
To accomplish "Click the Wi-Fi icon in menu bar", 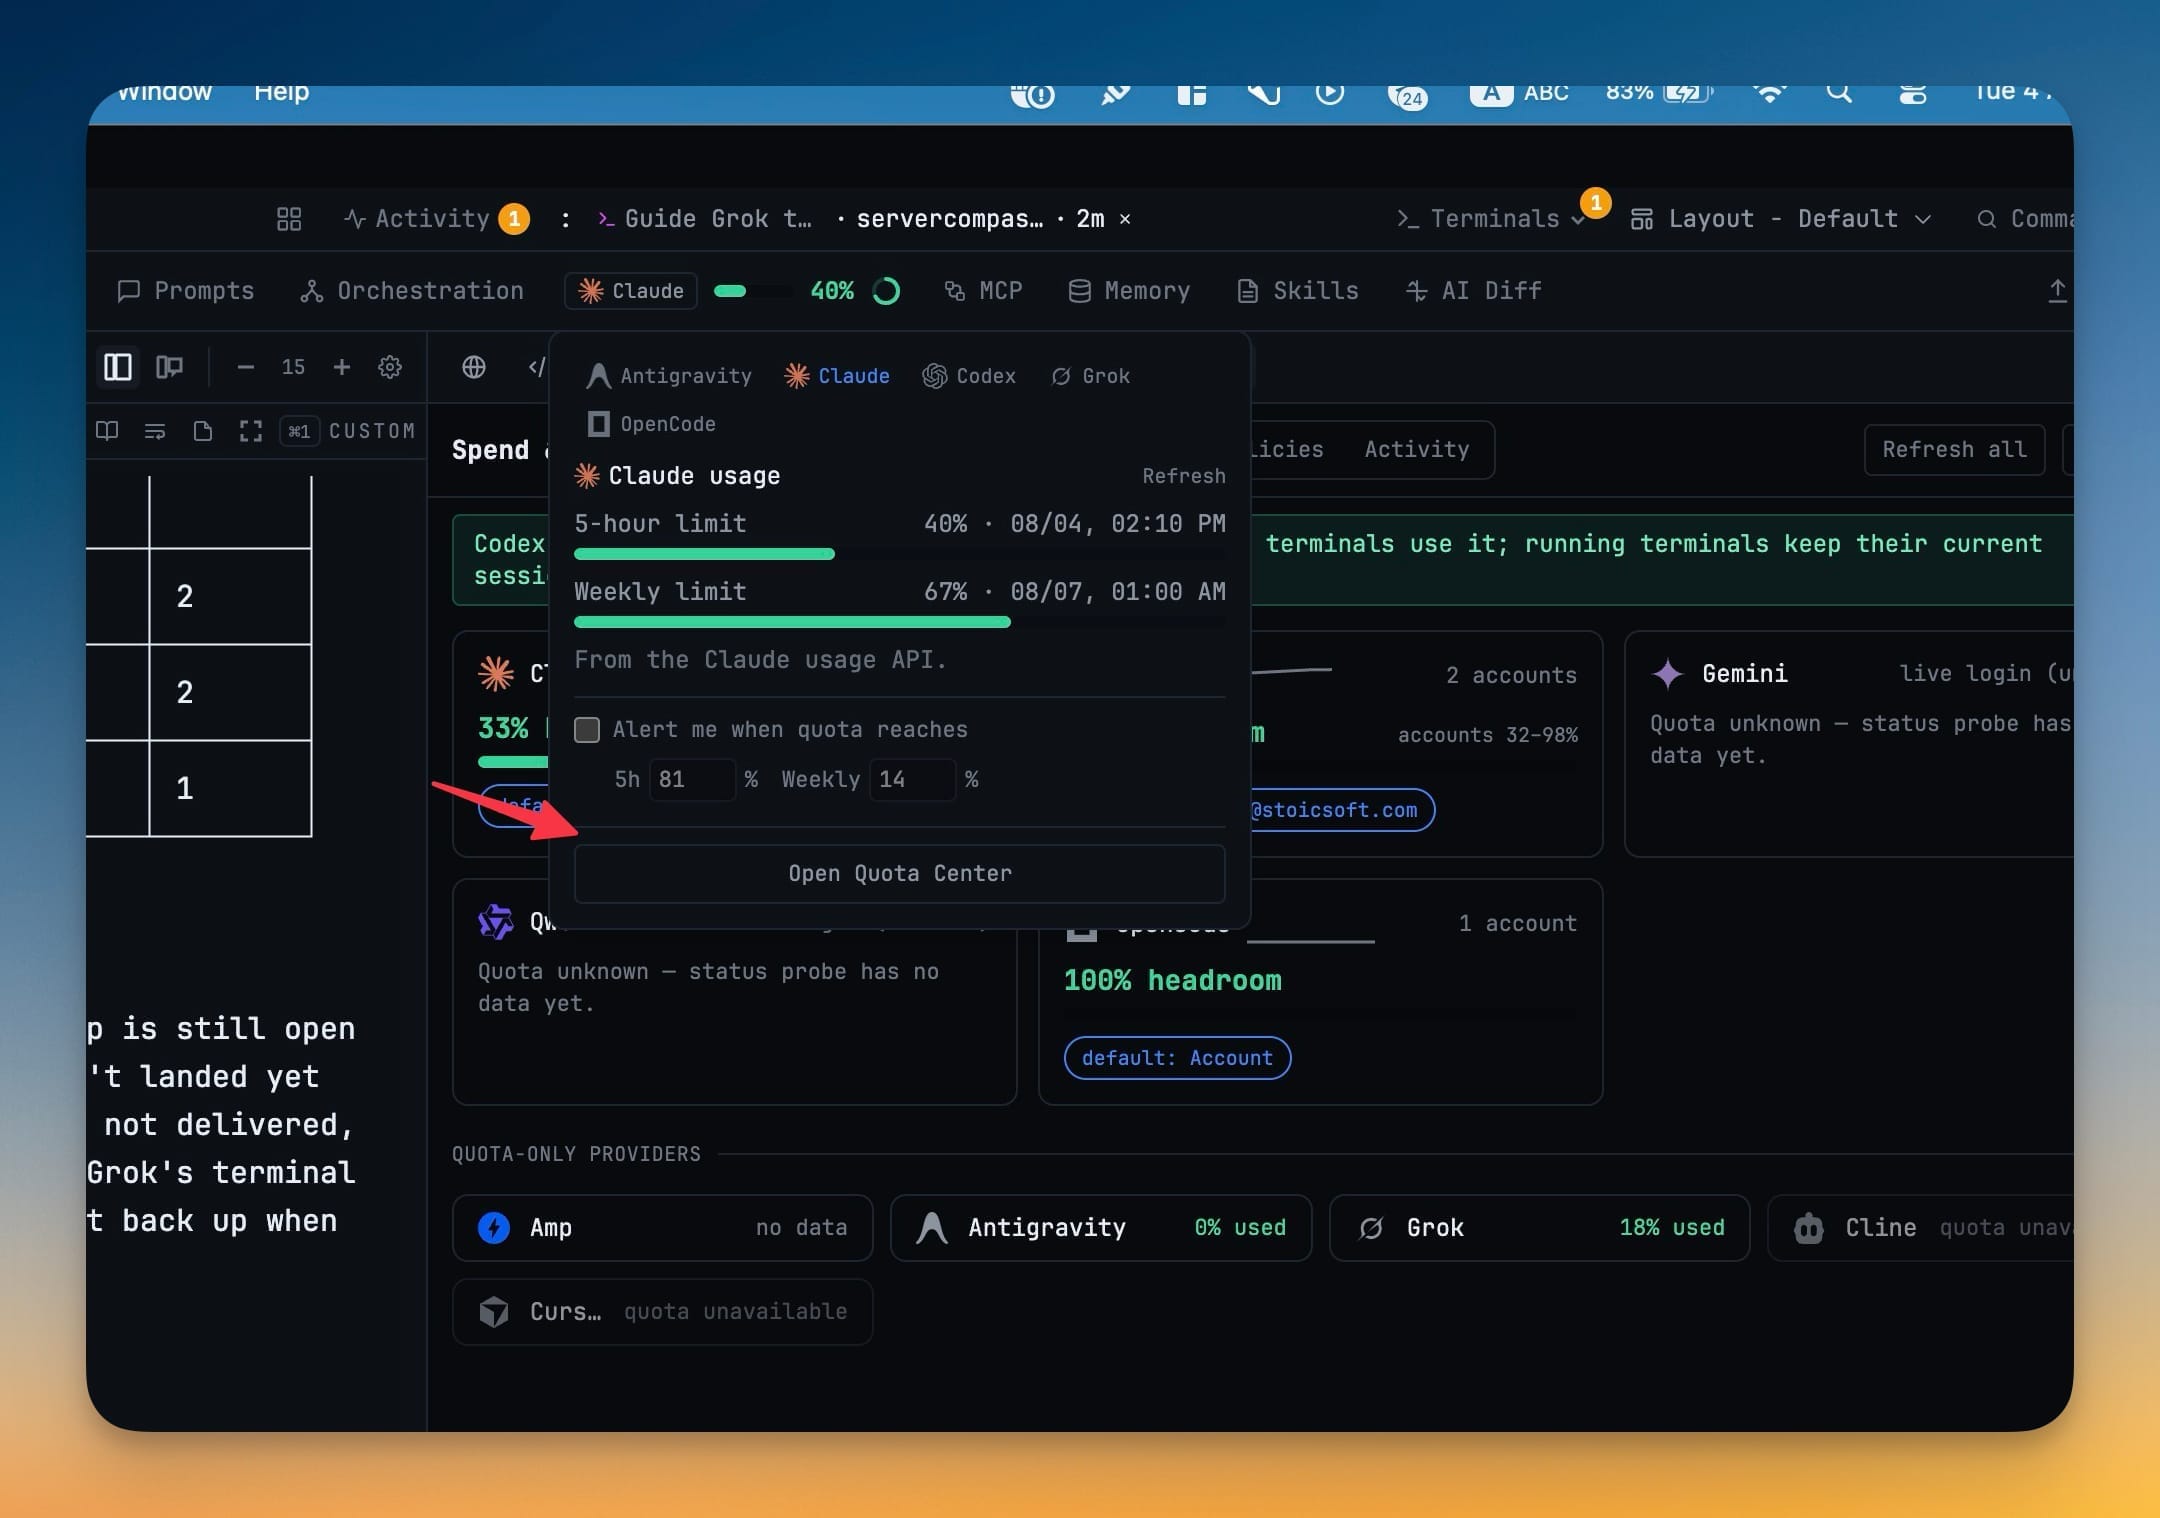I will (1769, 93).
